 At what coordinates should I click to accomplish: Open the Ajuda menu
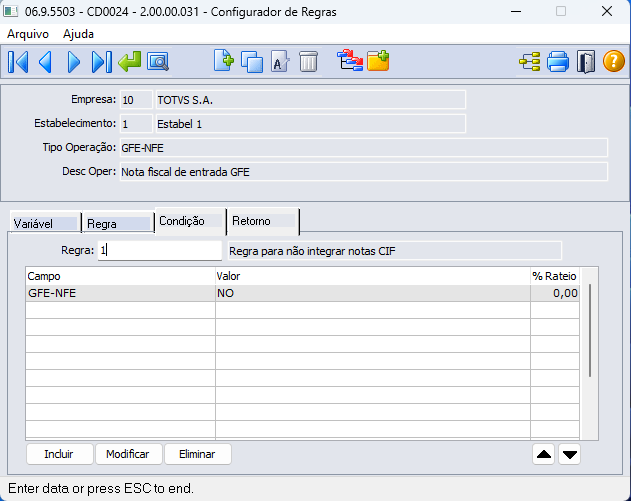(78, 34)
